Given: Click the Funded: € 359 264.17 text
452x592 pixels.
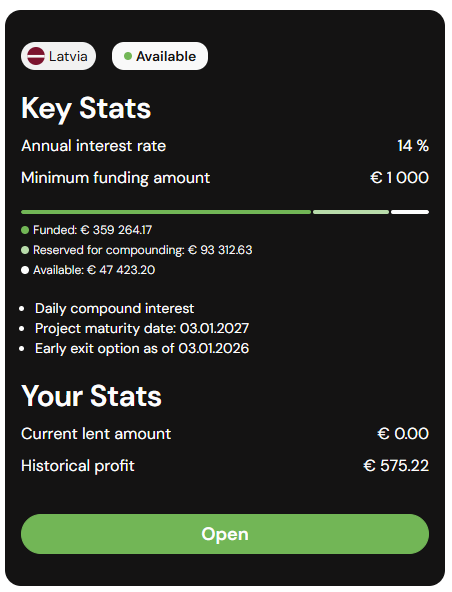Looking at the screenshot, I should (93, 230).
